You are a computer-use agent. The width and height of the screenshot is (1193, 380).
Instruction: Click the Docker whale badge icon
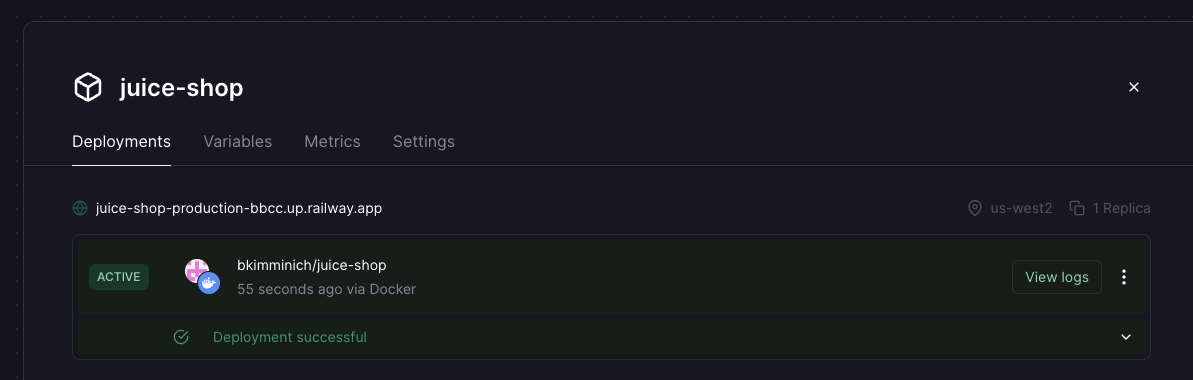[209, 284]
